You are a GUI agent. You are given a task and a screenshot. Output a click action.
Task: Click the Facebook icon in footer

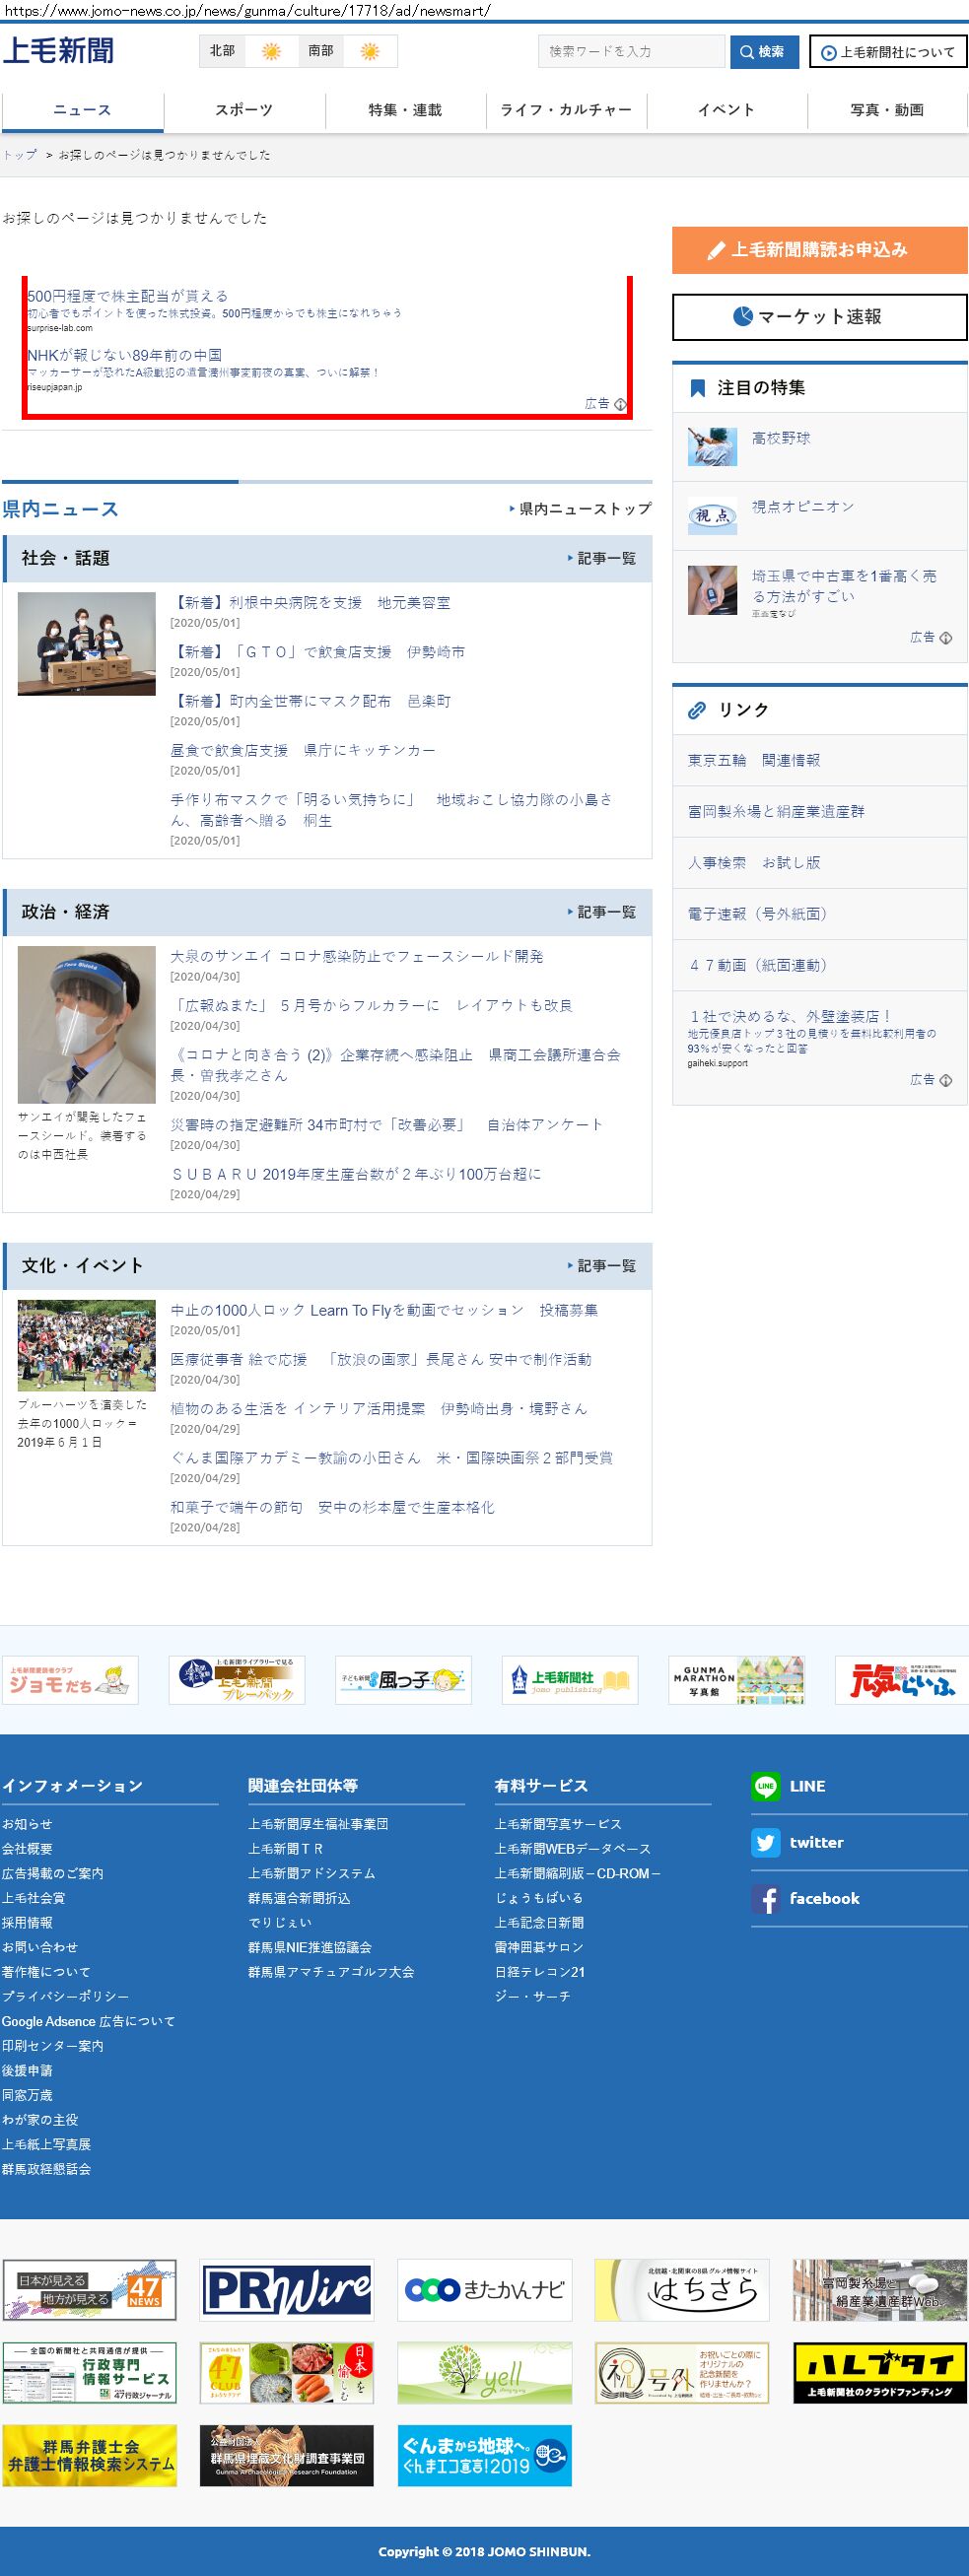766,1899
